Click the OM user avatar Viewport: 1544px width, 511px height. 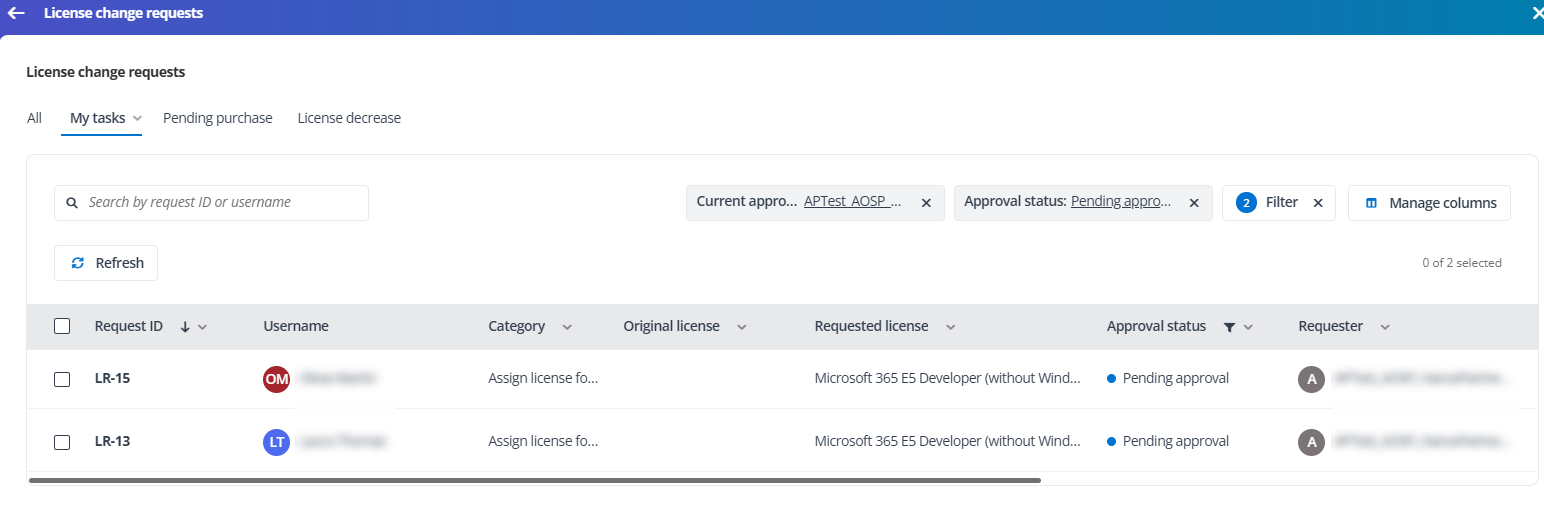(276, 379)
